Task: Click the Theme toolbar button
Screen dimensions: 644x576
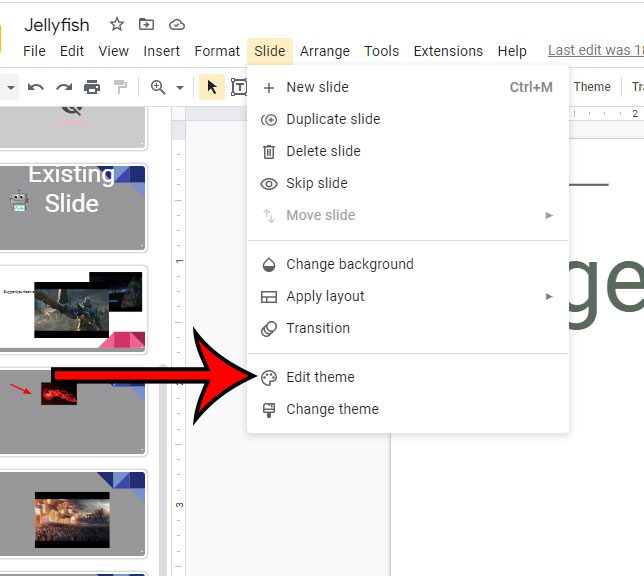Action: point(592,87)
